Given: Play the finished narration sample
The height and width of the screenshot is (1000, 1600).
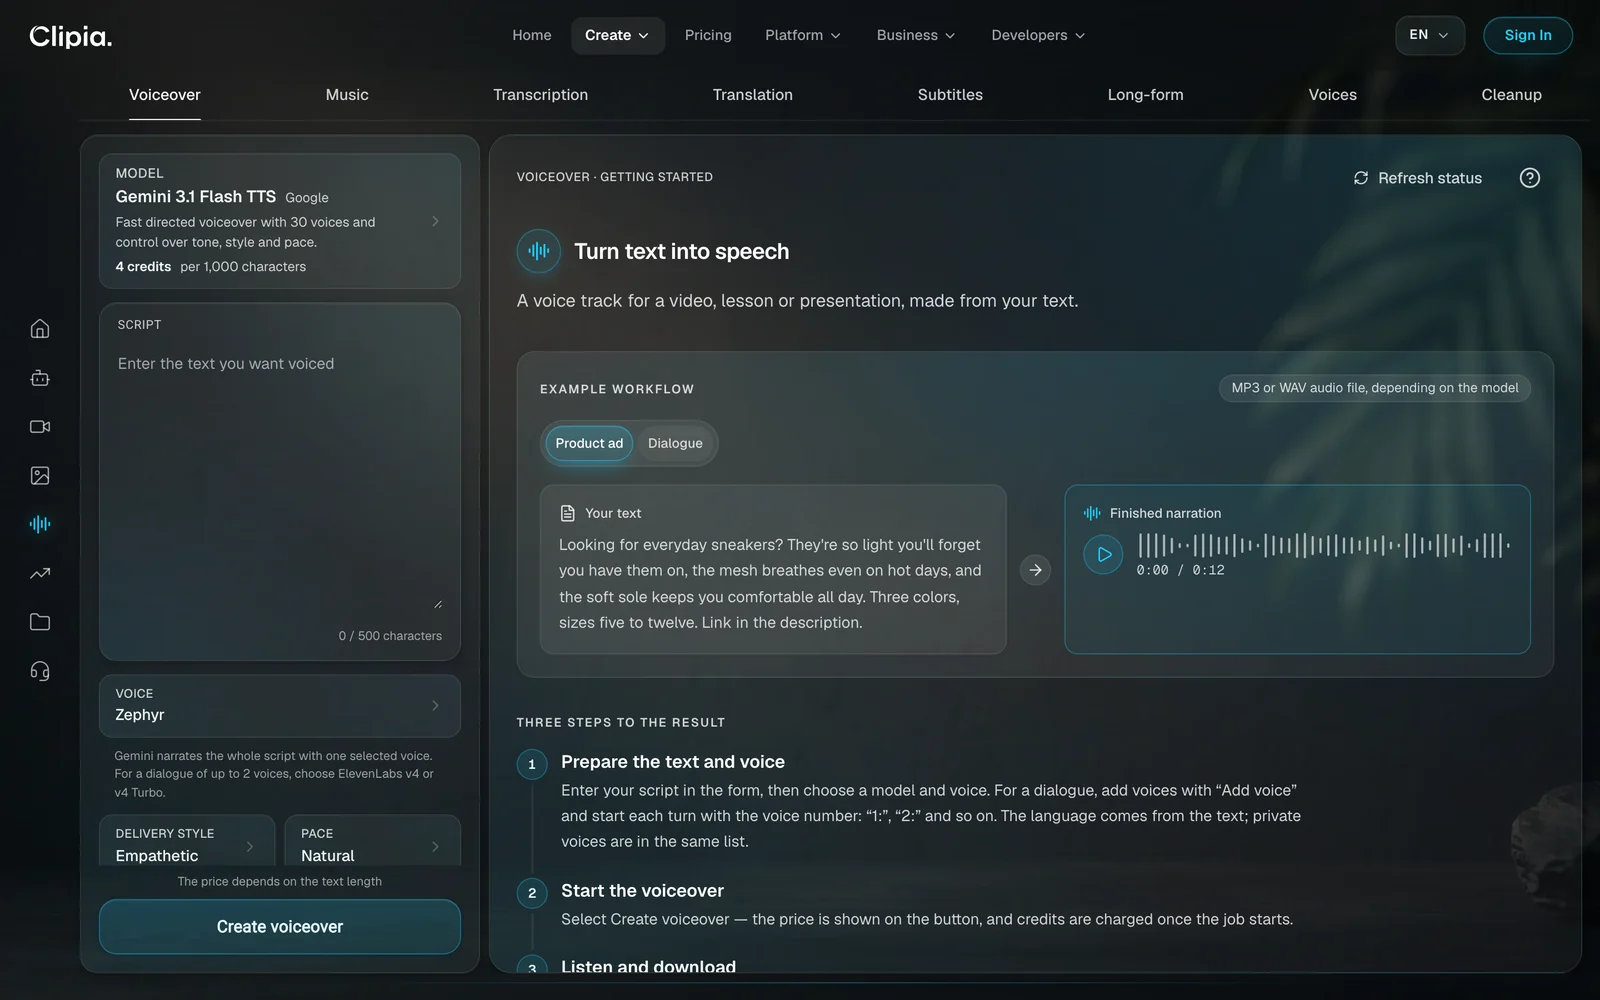Looking at the screenshot, I should coord(1104,554).
